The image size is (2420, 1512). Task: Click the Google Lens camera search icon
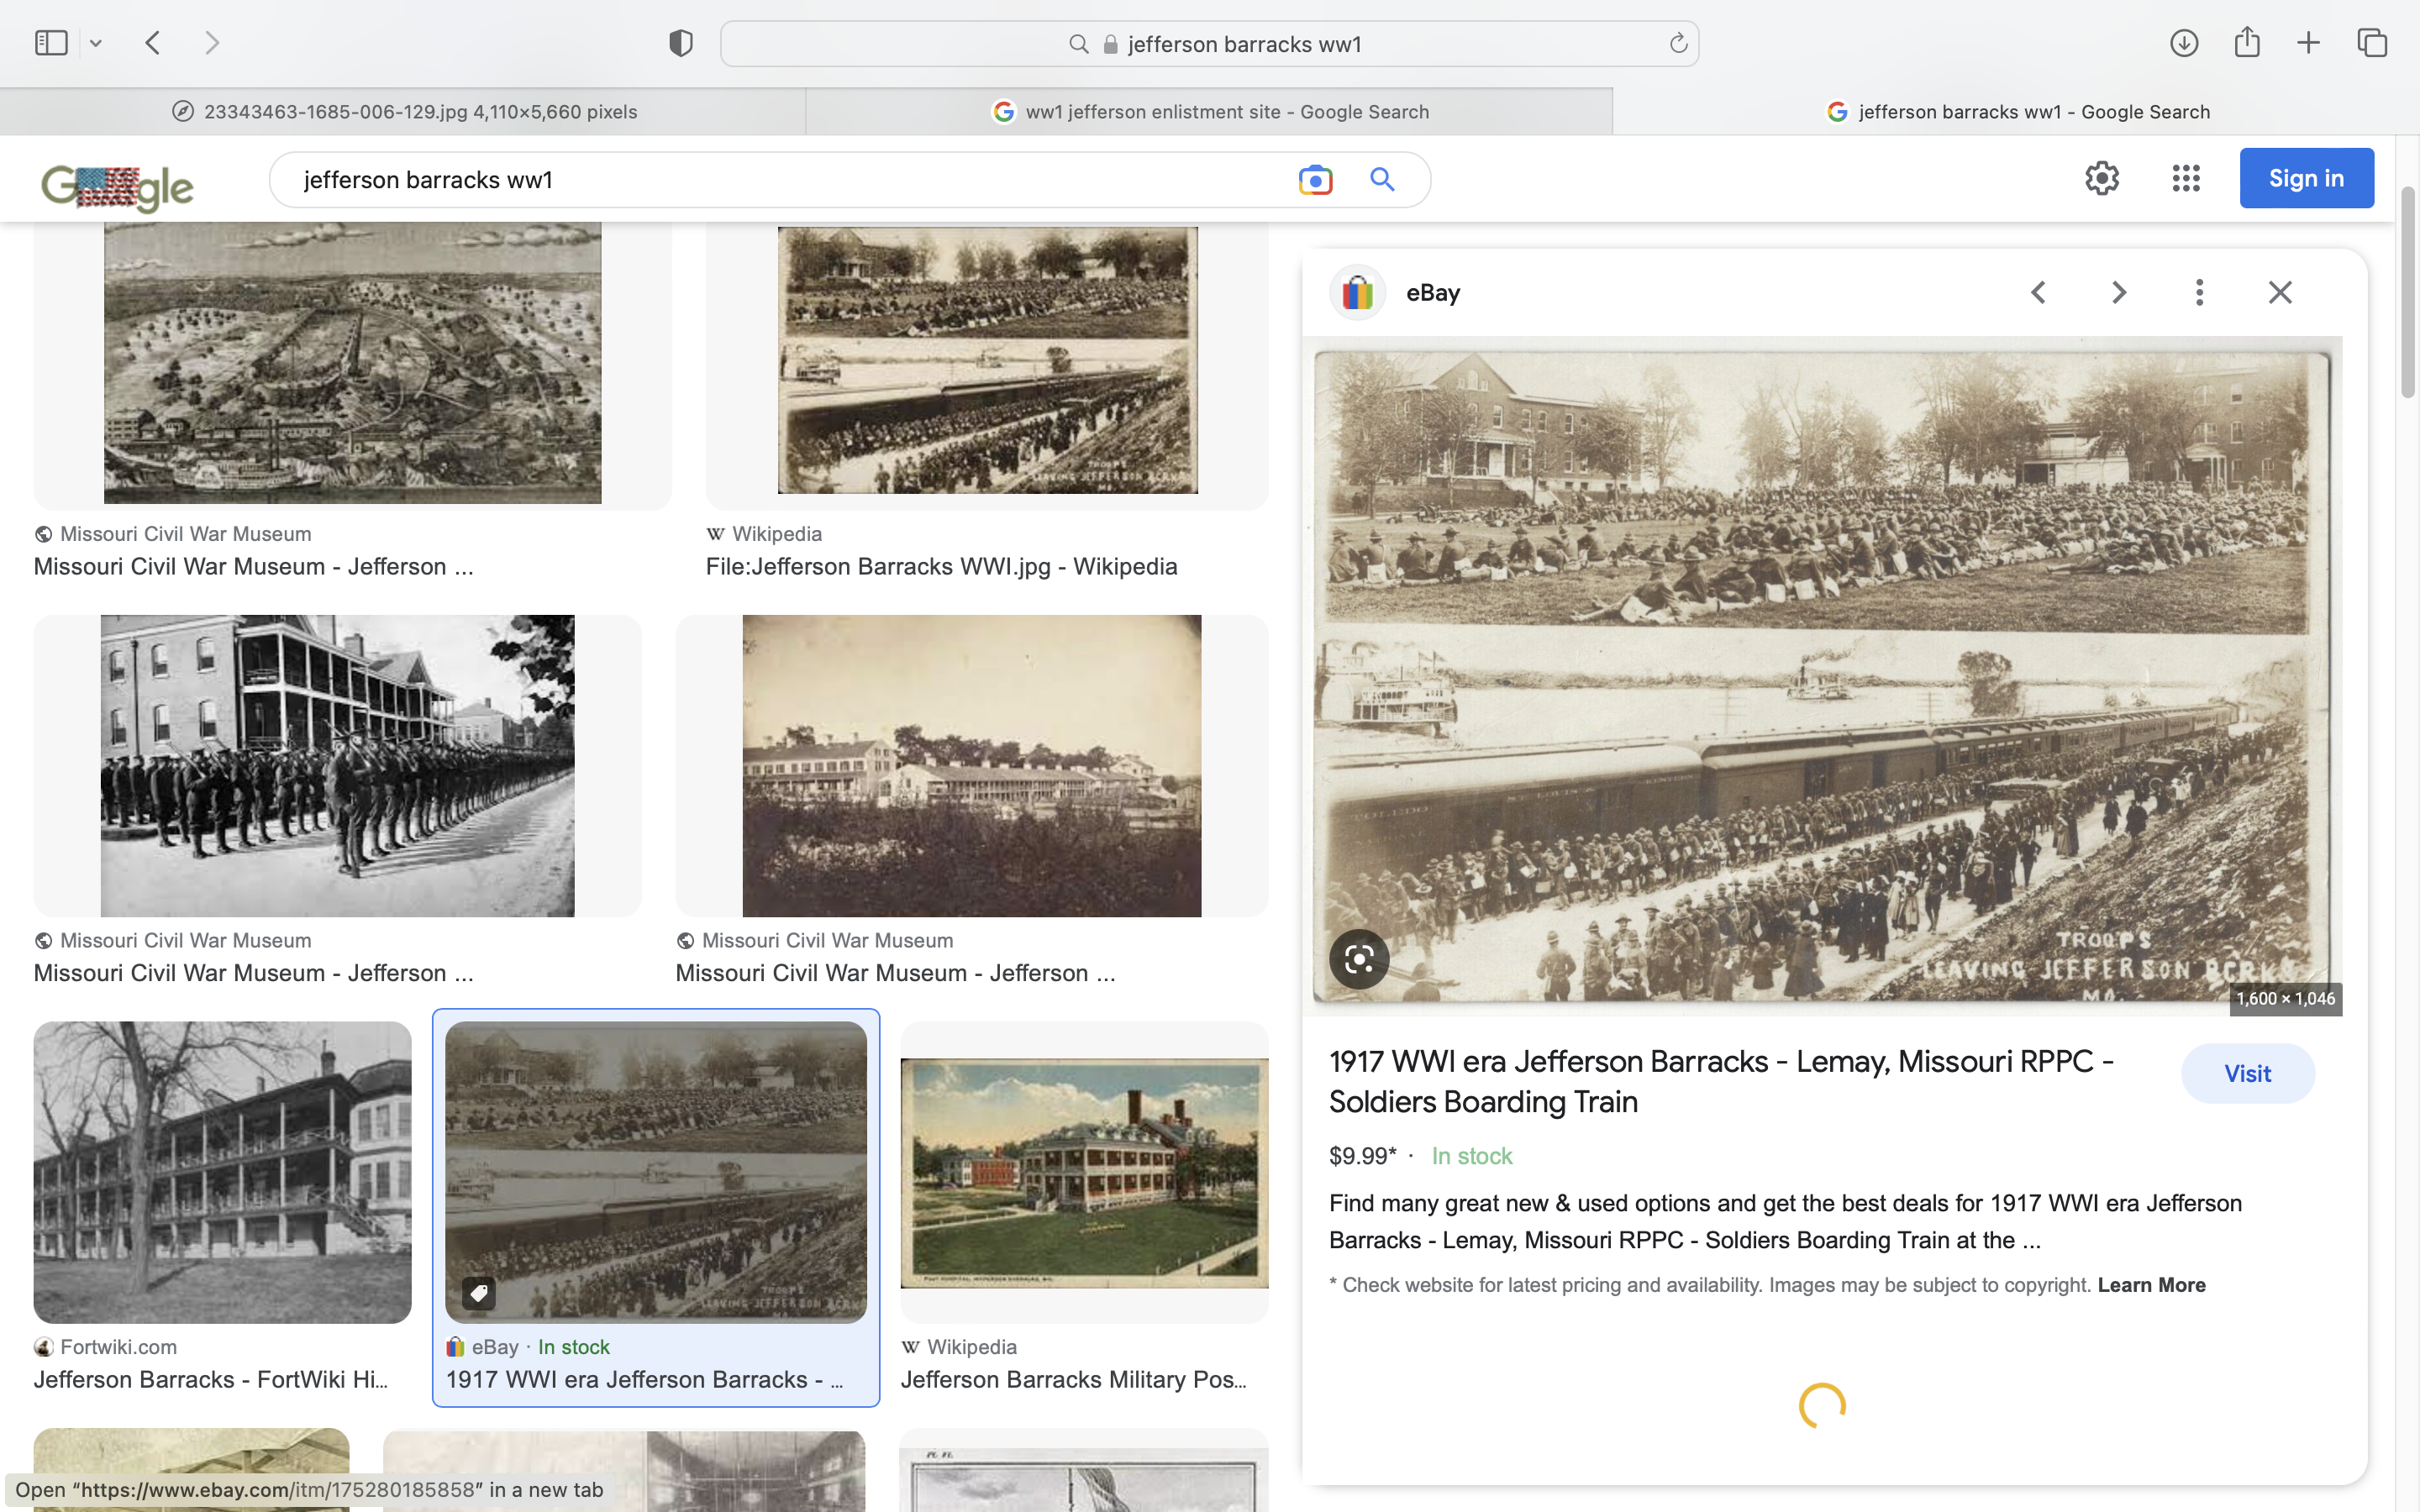(1315, 180)
